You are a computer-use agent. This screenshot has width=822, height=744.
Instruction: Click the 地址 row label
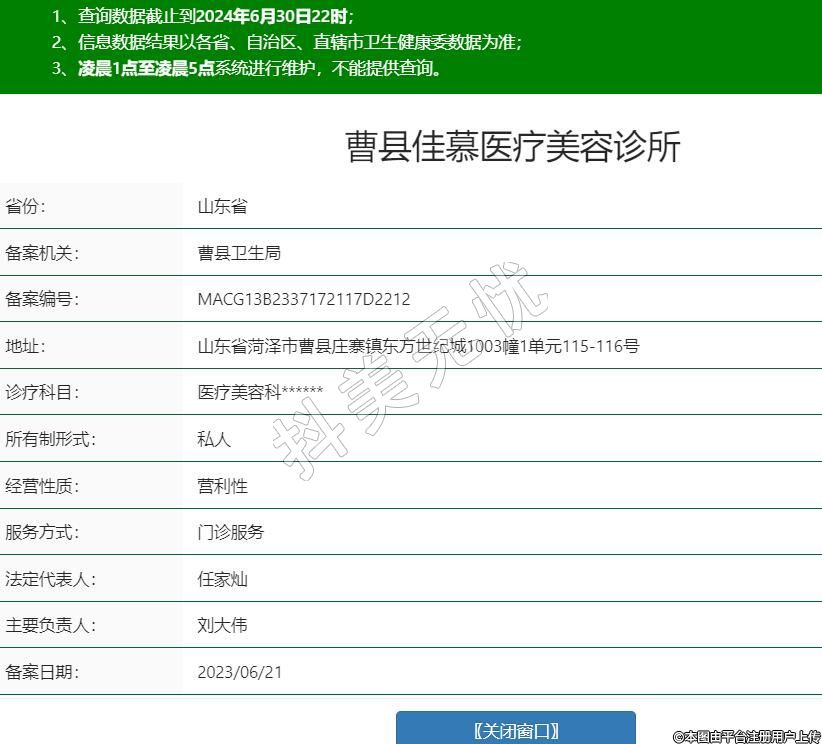click(x=26, y=346)
